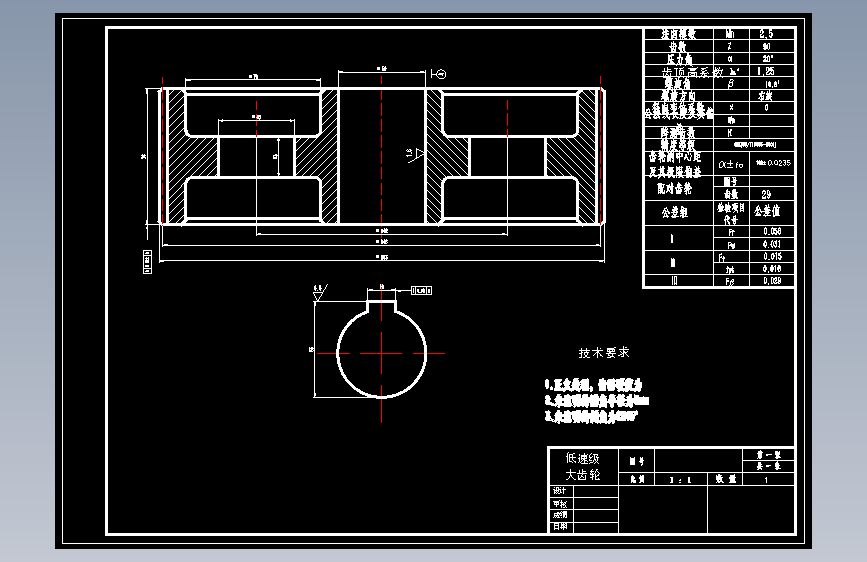Viewport: 867px width, 562px height.
Task: Click the '设计' cell in title block
Action: click(x=560, y=491)
